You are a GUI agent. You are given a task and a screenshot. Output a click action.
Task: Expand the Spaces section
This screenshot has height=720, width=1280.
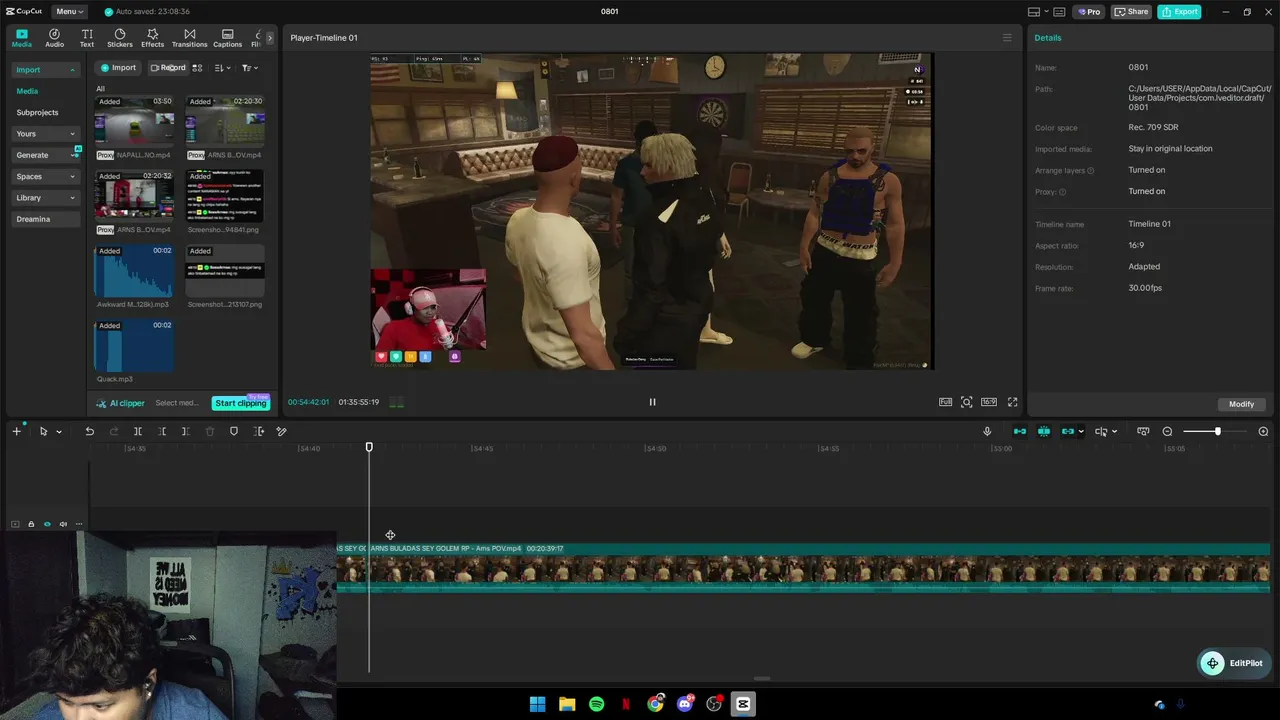(x=45, y=177)
